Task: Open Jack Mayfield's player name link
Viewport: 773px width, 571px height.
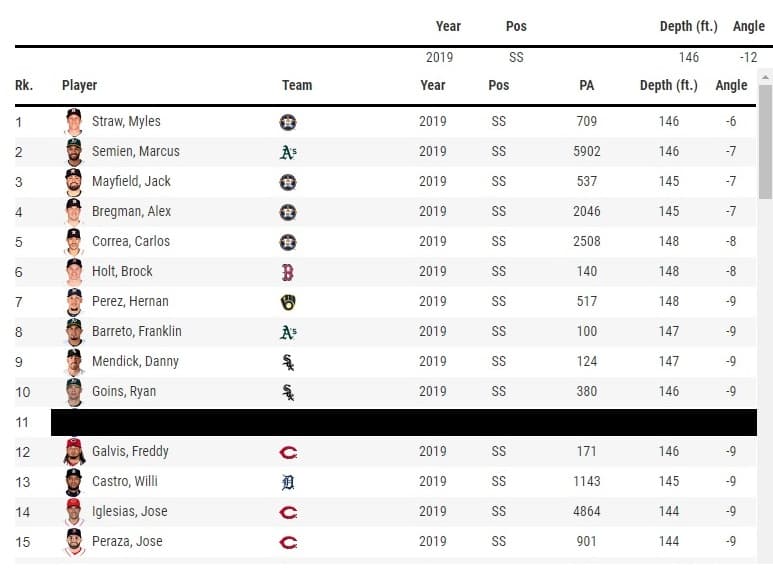Action: (131, 181)
